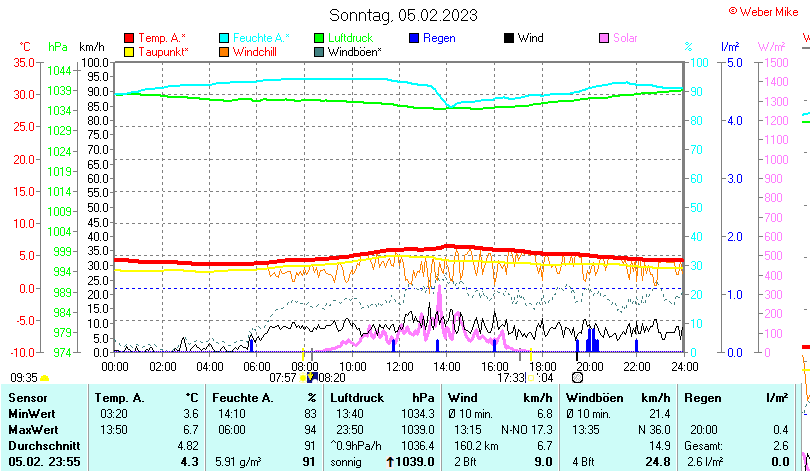The image size is (810, 471).
Task: Click the blue Regen legend swatch
Action: tap(414, 38)
